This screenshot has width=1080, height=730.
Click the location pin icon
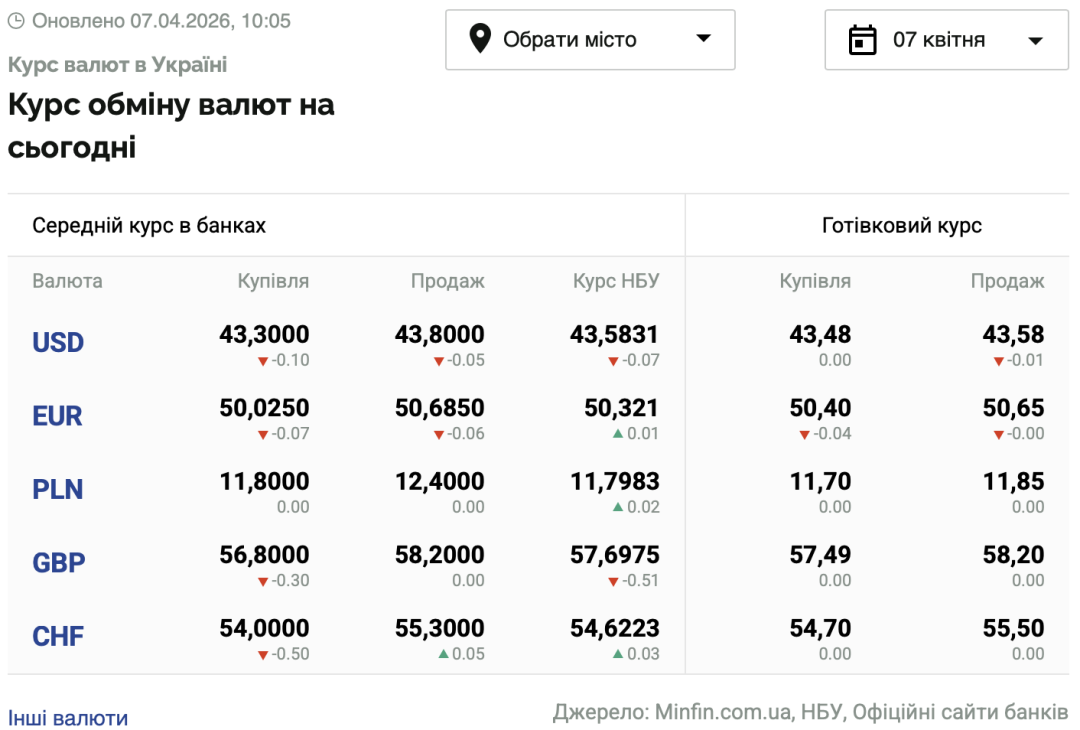point(480,40)
